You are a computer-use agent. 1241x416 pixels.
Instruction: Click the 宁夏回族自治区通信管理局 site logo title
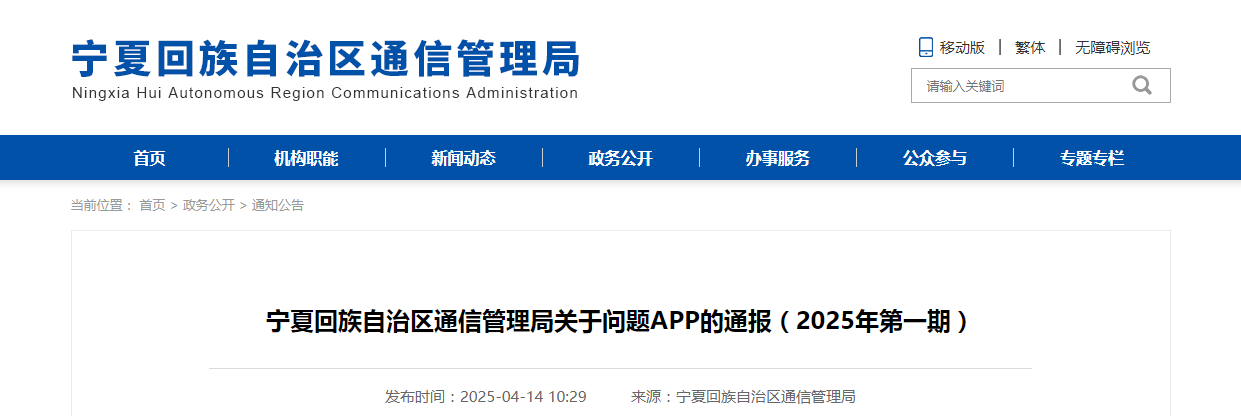(325, 59)
